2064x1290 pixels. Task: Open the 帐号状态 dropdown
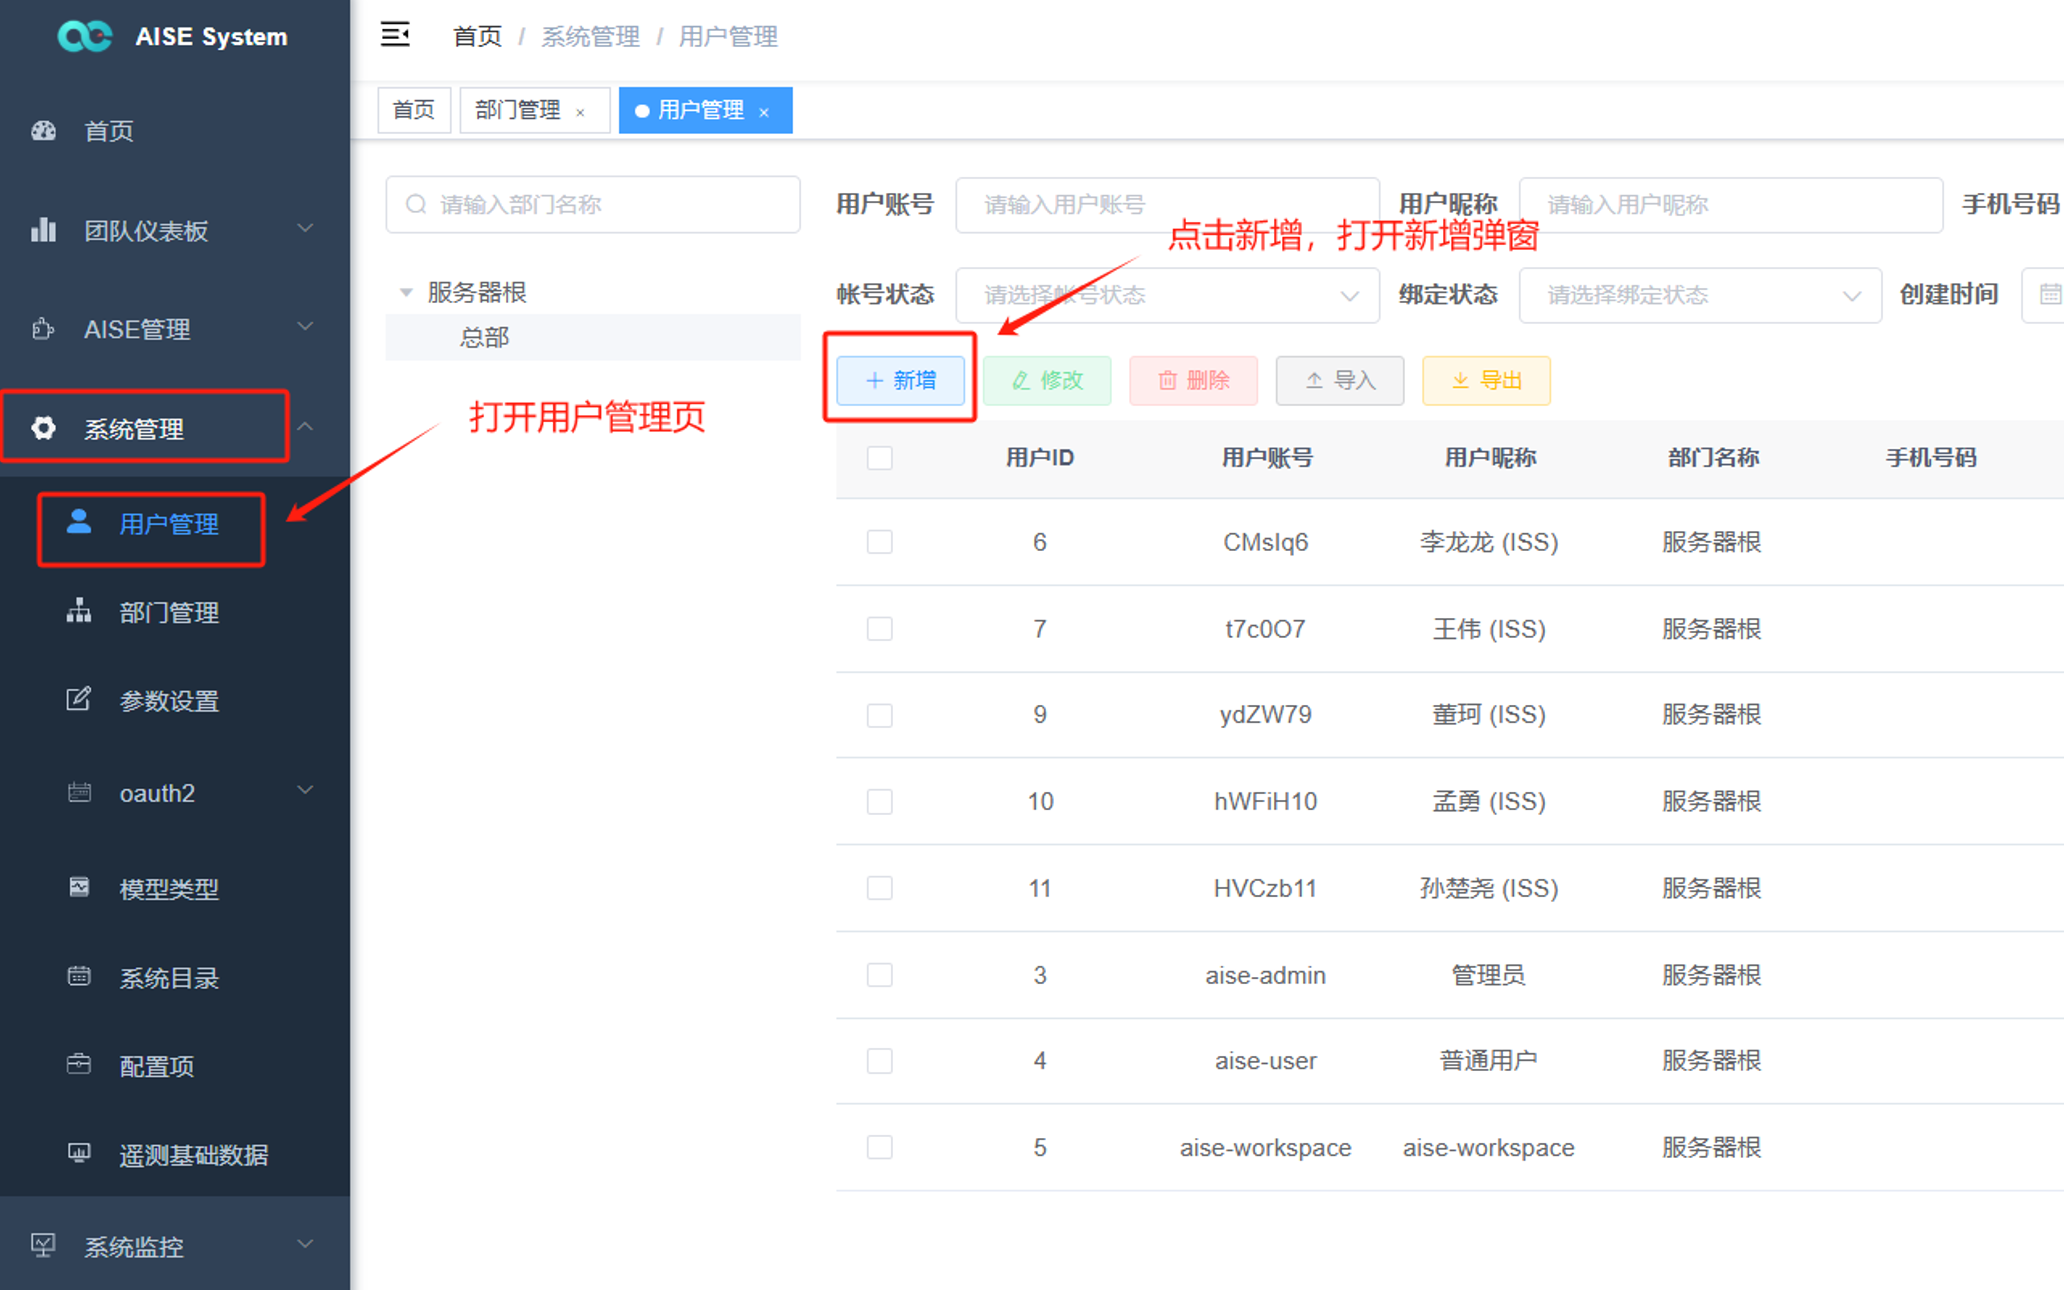tap(1167, 295)
